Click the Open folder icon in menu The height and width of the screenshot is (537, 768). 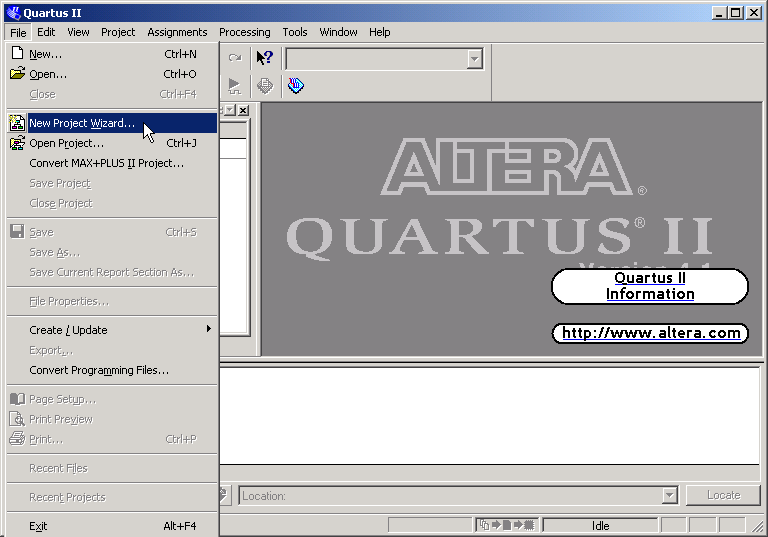click(17, 73)
